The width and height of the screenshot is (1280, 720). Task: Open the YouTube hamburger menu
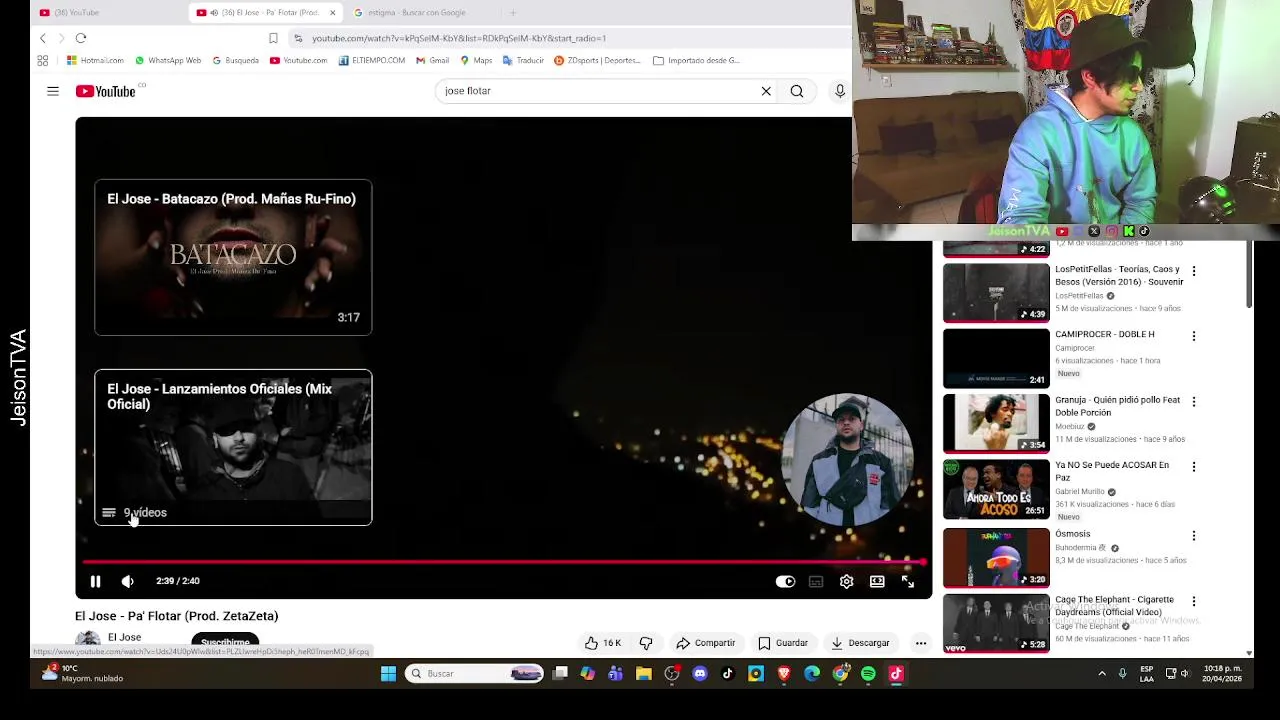tap(53, 91)
